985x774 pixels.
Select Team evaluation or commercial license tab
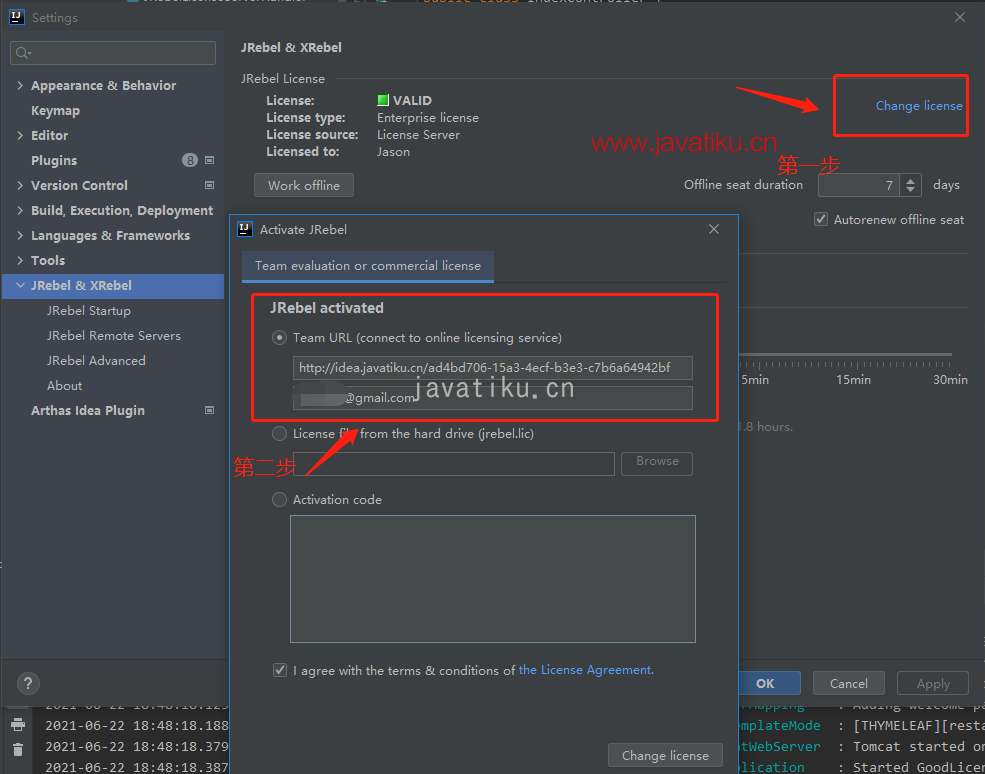click(x=367, y=266)
